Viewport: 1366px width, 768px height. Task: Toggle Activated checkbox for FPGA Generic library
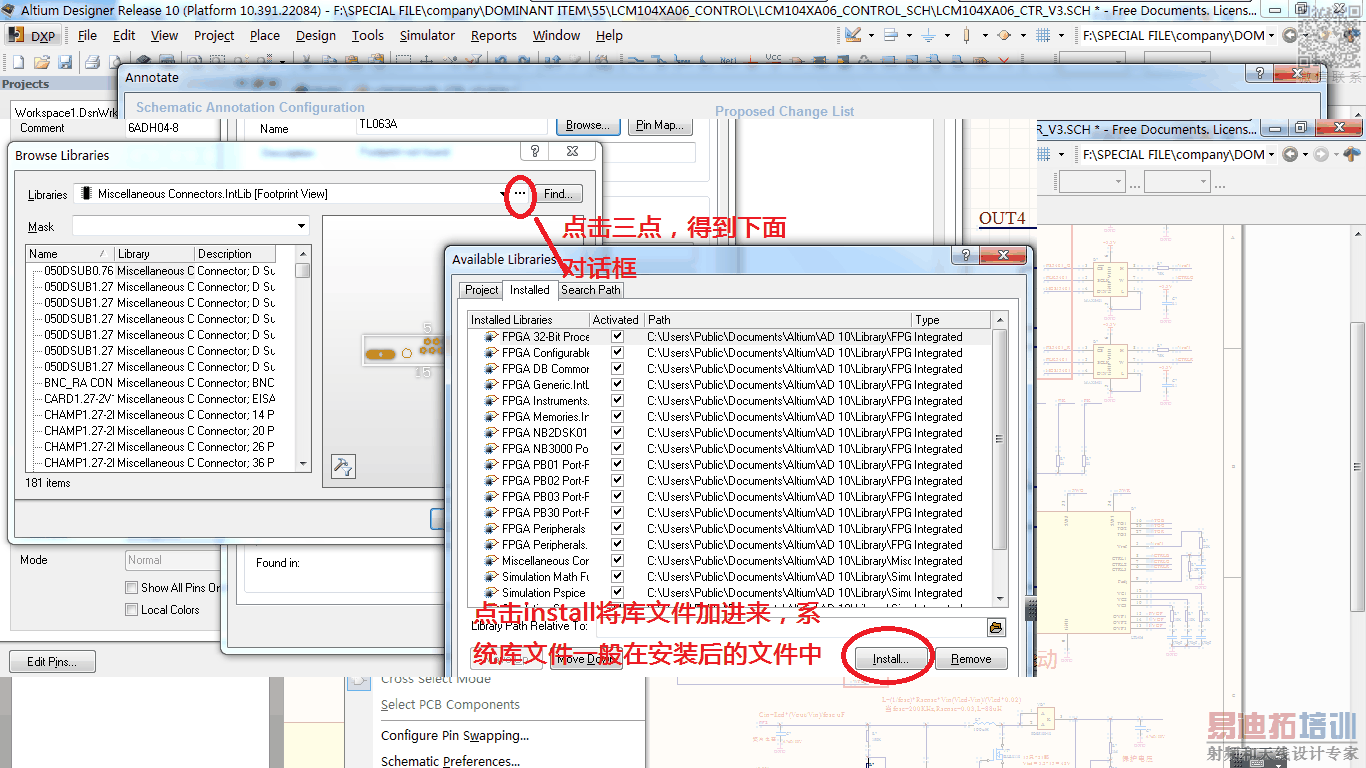point(617,385)
